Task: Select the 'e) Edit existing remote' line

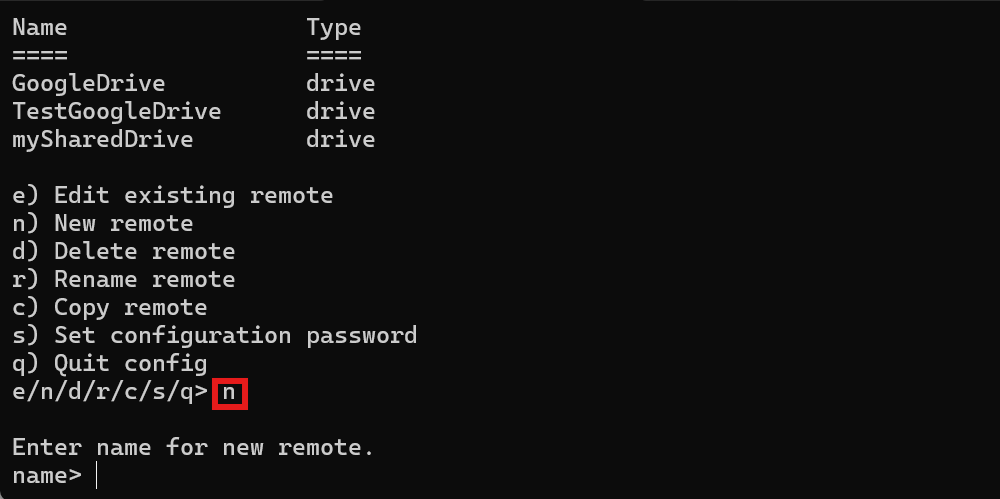Action: point(172,195)
